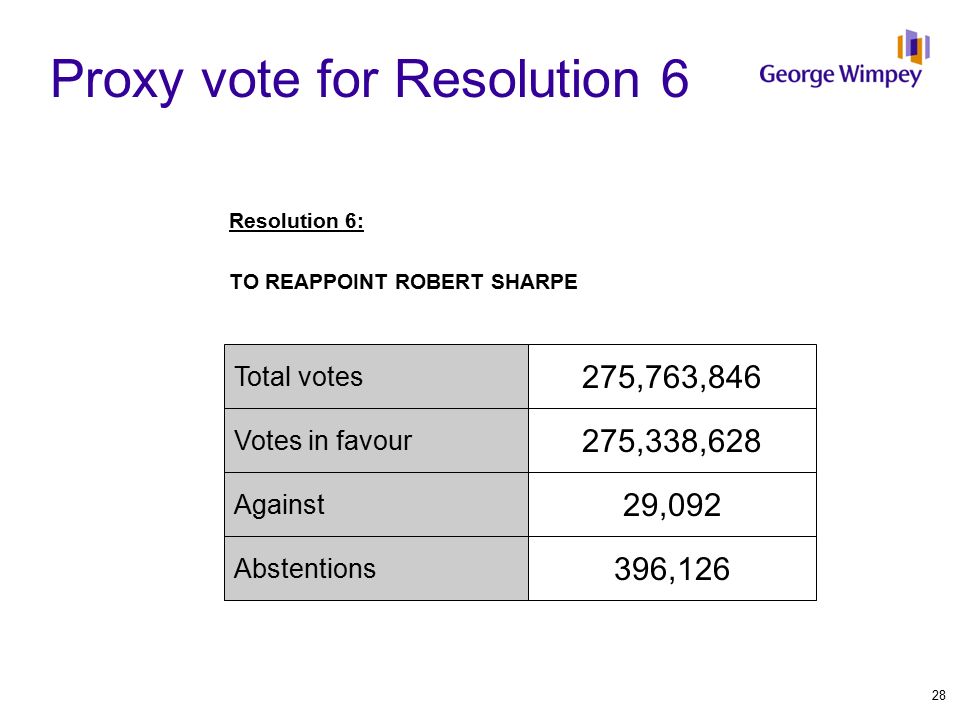Click the word Resolution in the slide title
The height and width of the screenshot is (720, 960).
pyautogui.click(x=517, y=79)
